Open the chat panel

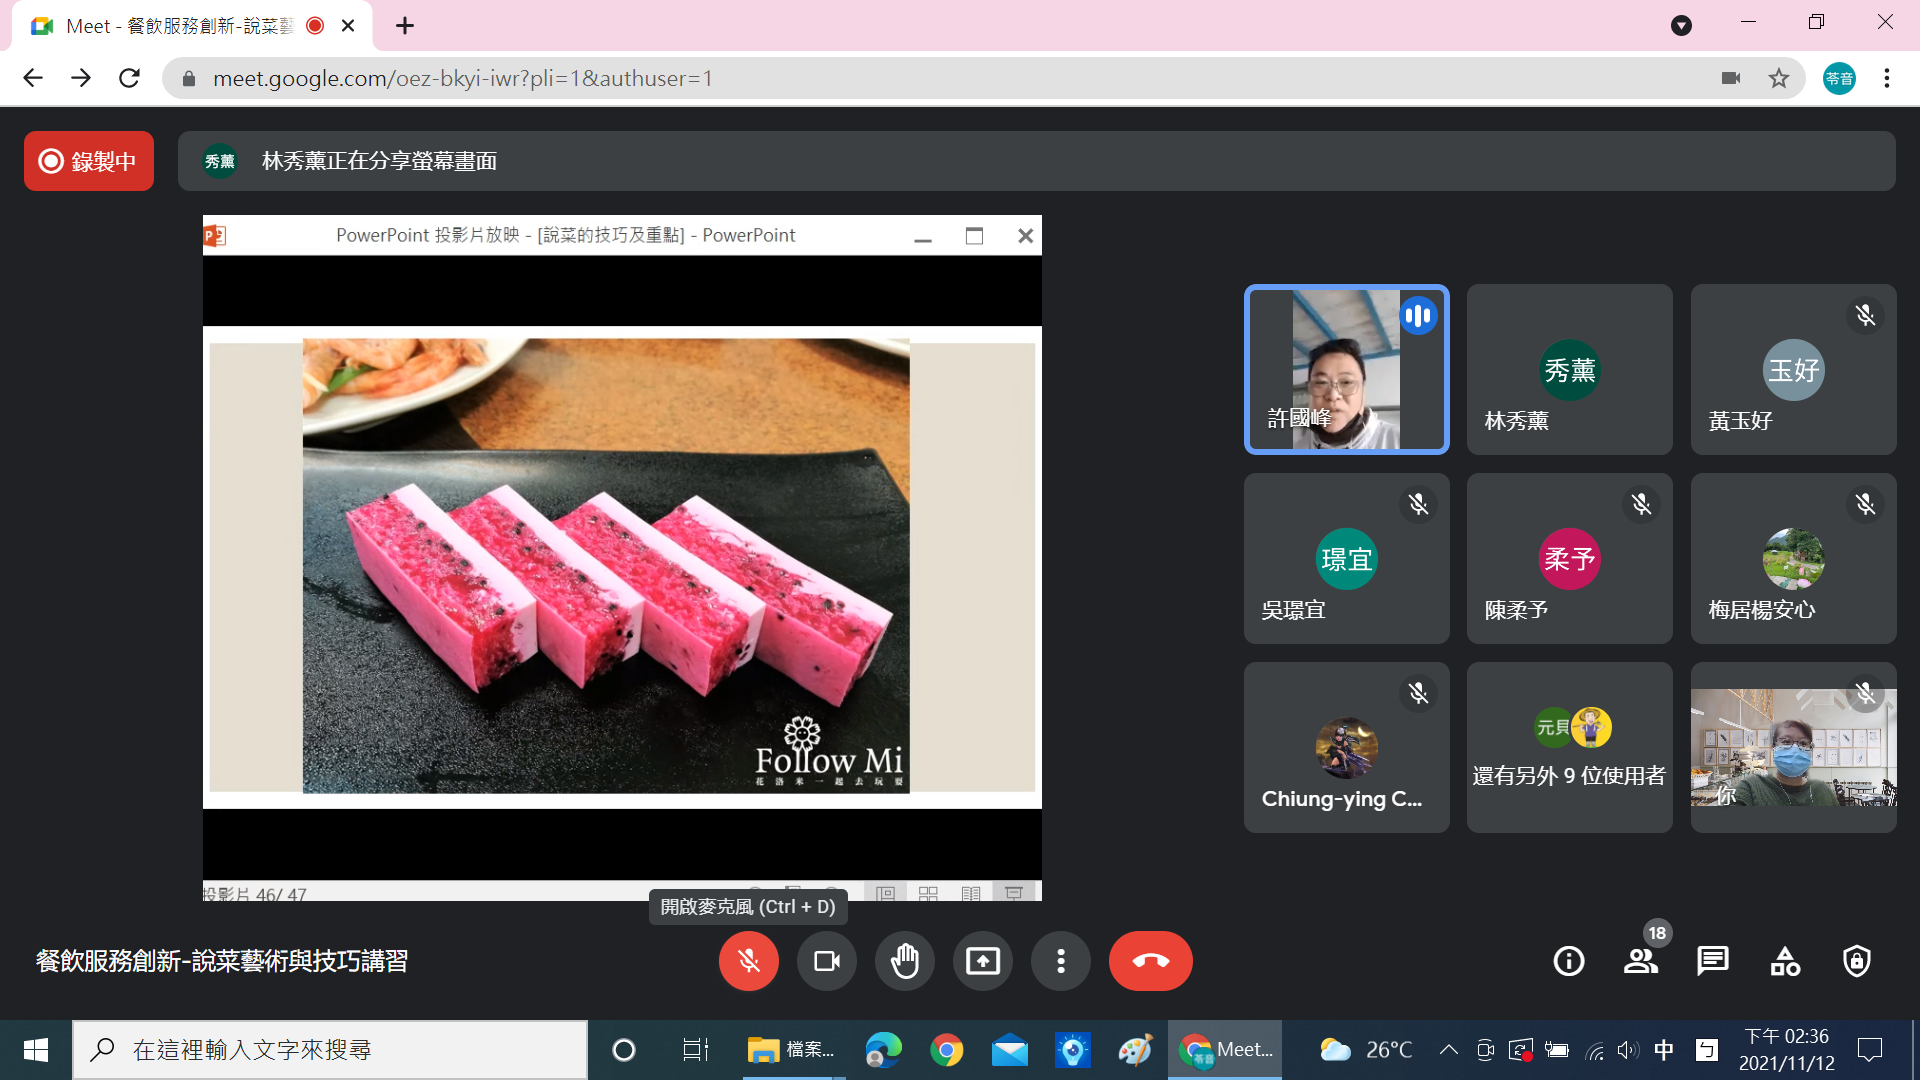(x=1712, y=961)
